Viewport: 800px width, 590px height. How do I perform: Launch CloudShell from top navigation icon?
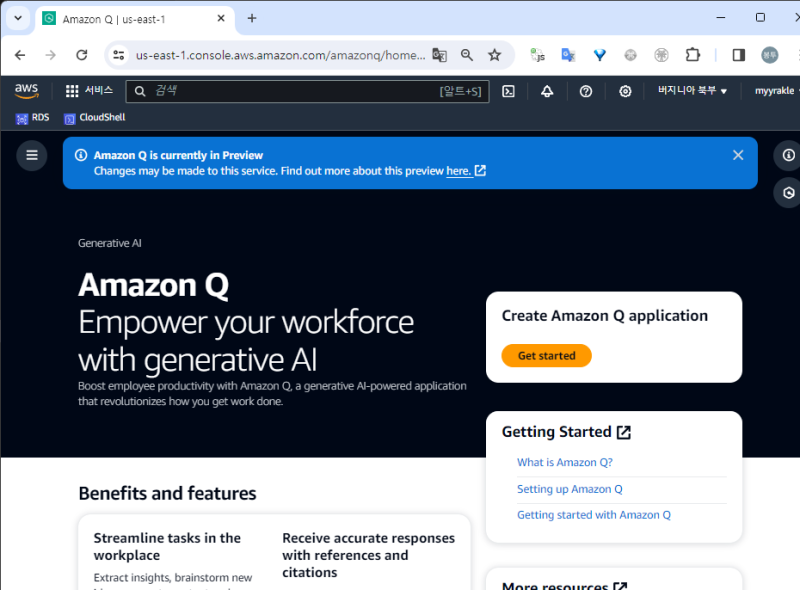[508, 91]
